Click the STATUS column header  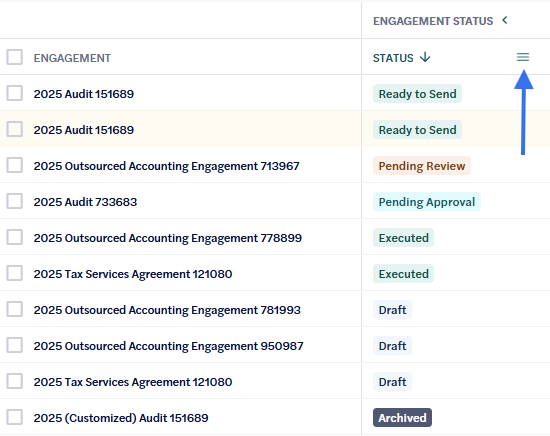click(393, 58)
